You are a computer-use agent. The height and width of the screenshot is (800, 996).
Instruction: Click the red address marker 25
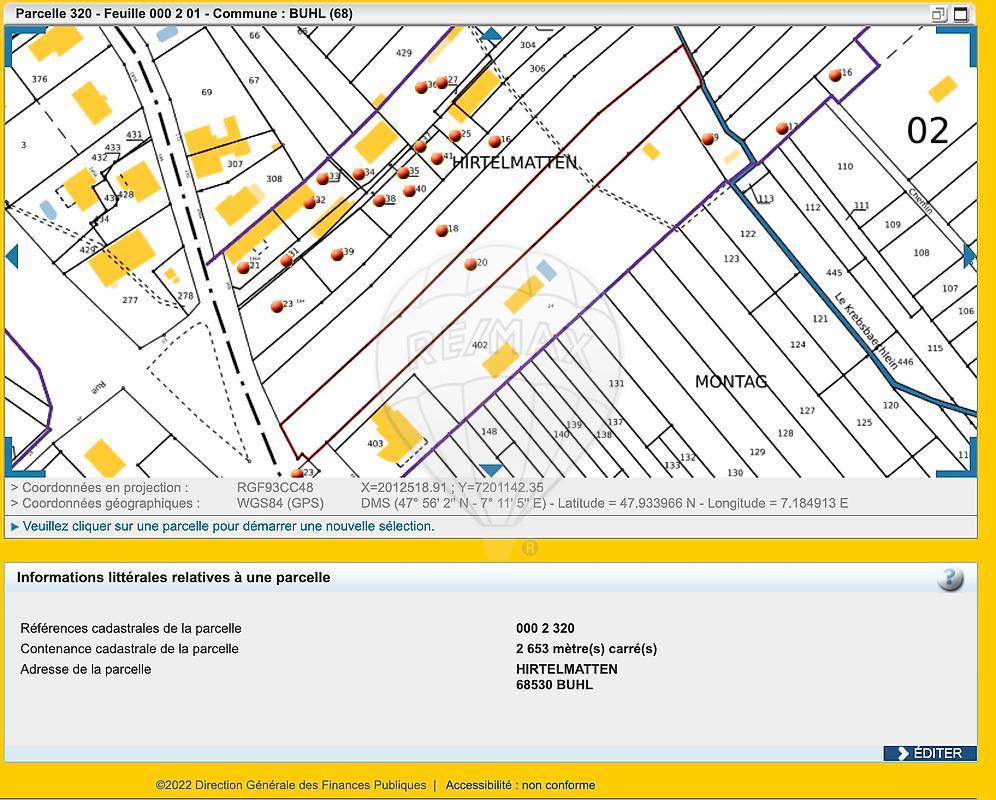coord(454,136)
